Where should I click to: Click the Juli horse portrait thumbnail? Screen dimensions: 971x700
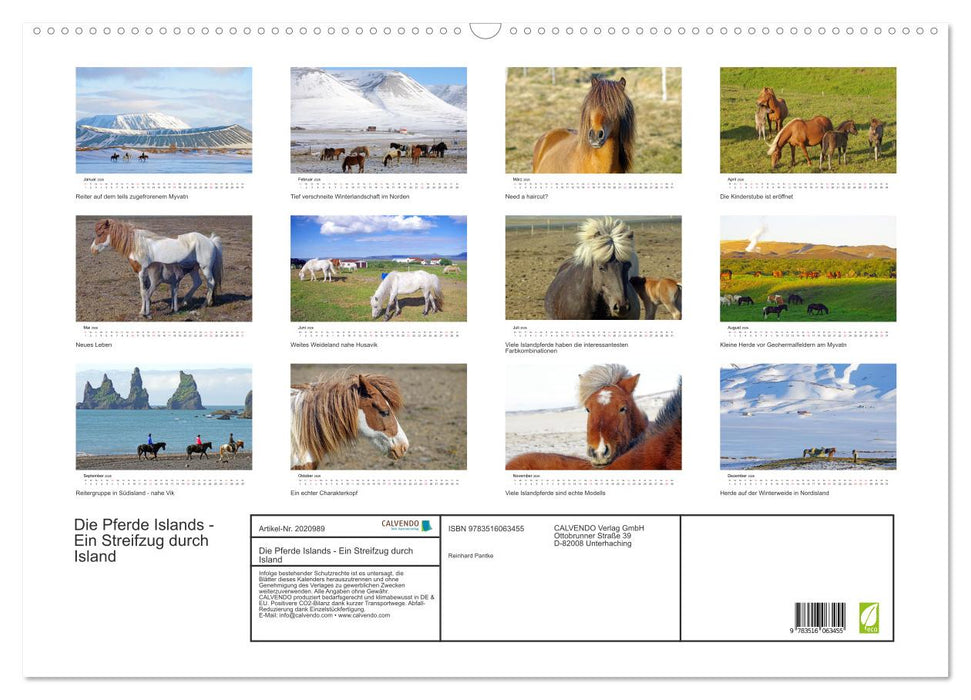592,267
